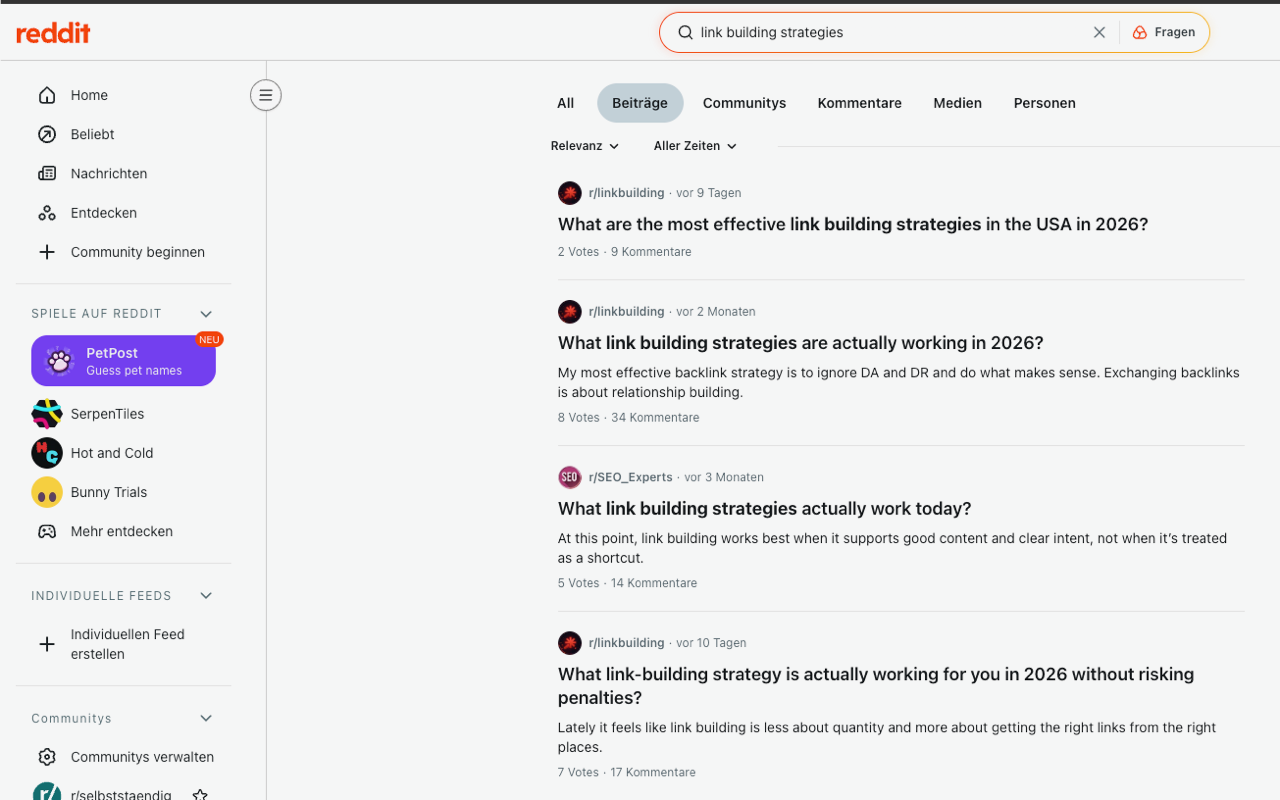Select the Home icon in the sidebar

click(x=47, y=94)
